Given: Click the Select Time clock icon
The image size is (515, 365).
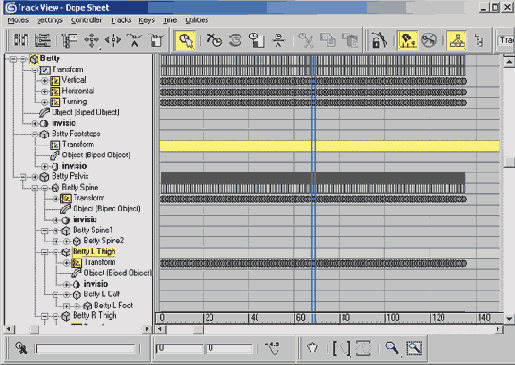Looking at the screenshot, I should click(x=185, y=41).
